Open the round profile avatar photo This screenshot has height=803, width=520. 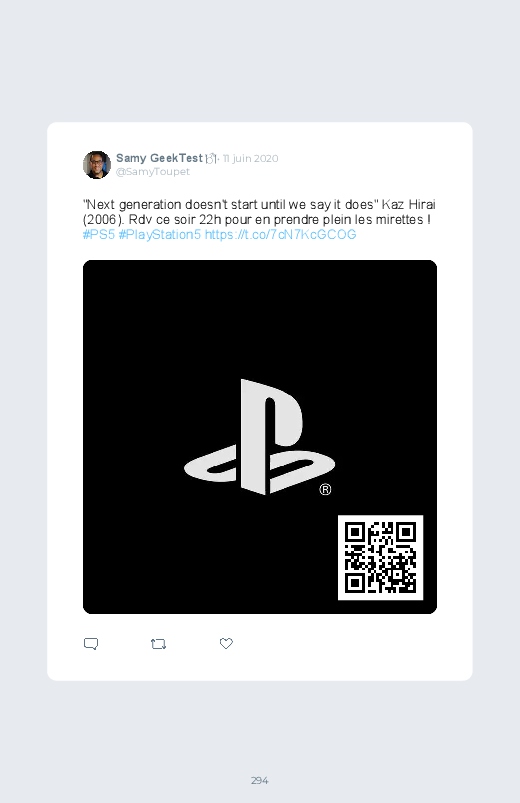click(x=97, y=164)
